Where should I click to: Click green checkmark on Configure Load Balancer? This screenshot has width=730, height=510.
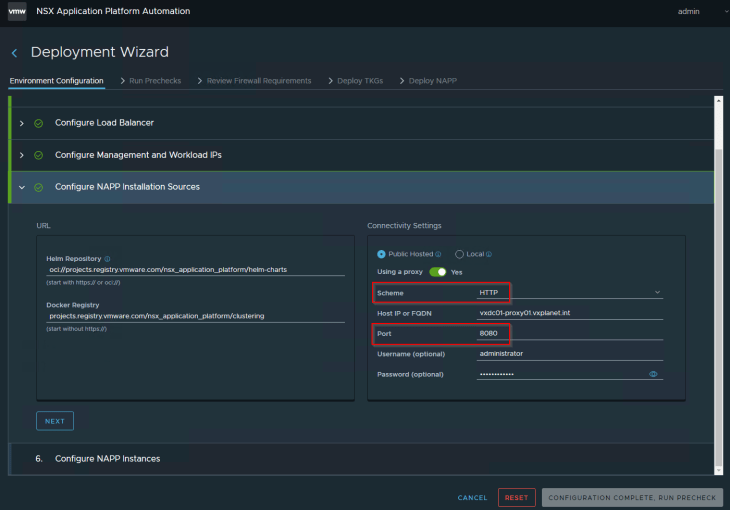38,123
